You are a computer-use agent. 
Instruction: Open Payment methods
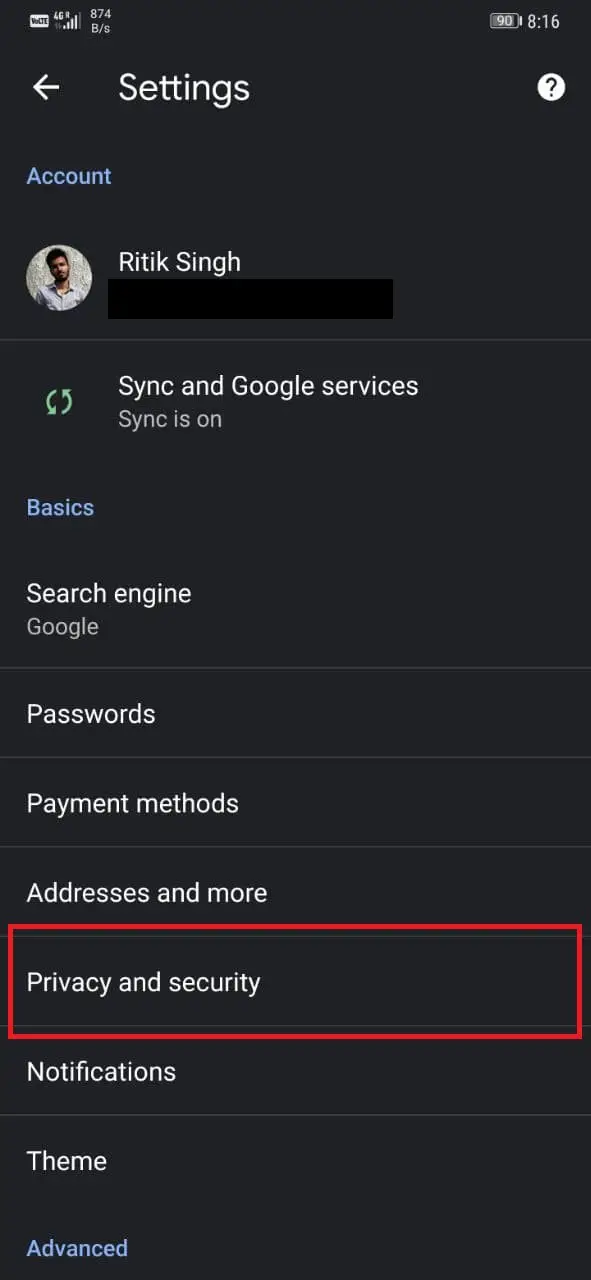pos(295,803)
